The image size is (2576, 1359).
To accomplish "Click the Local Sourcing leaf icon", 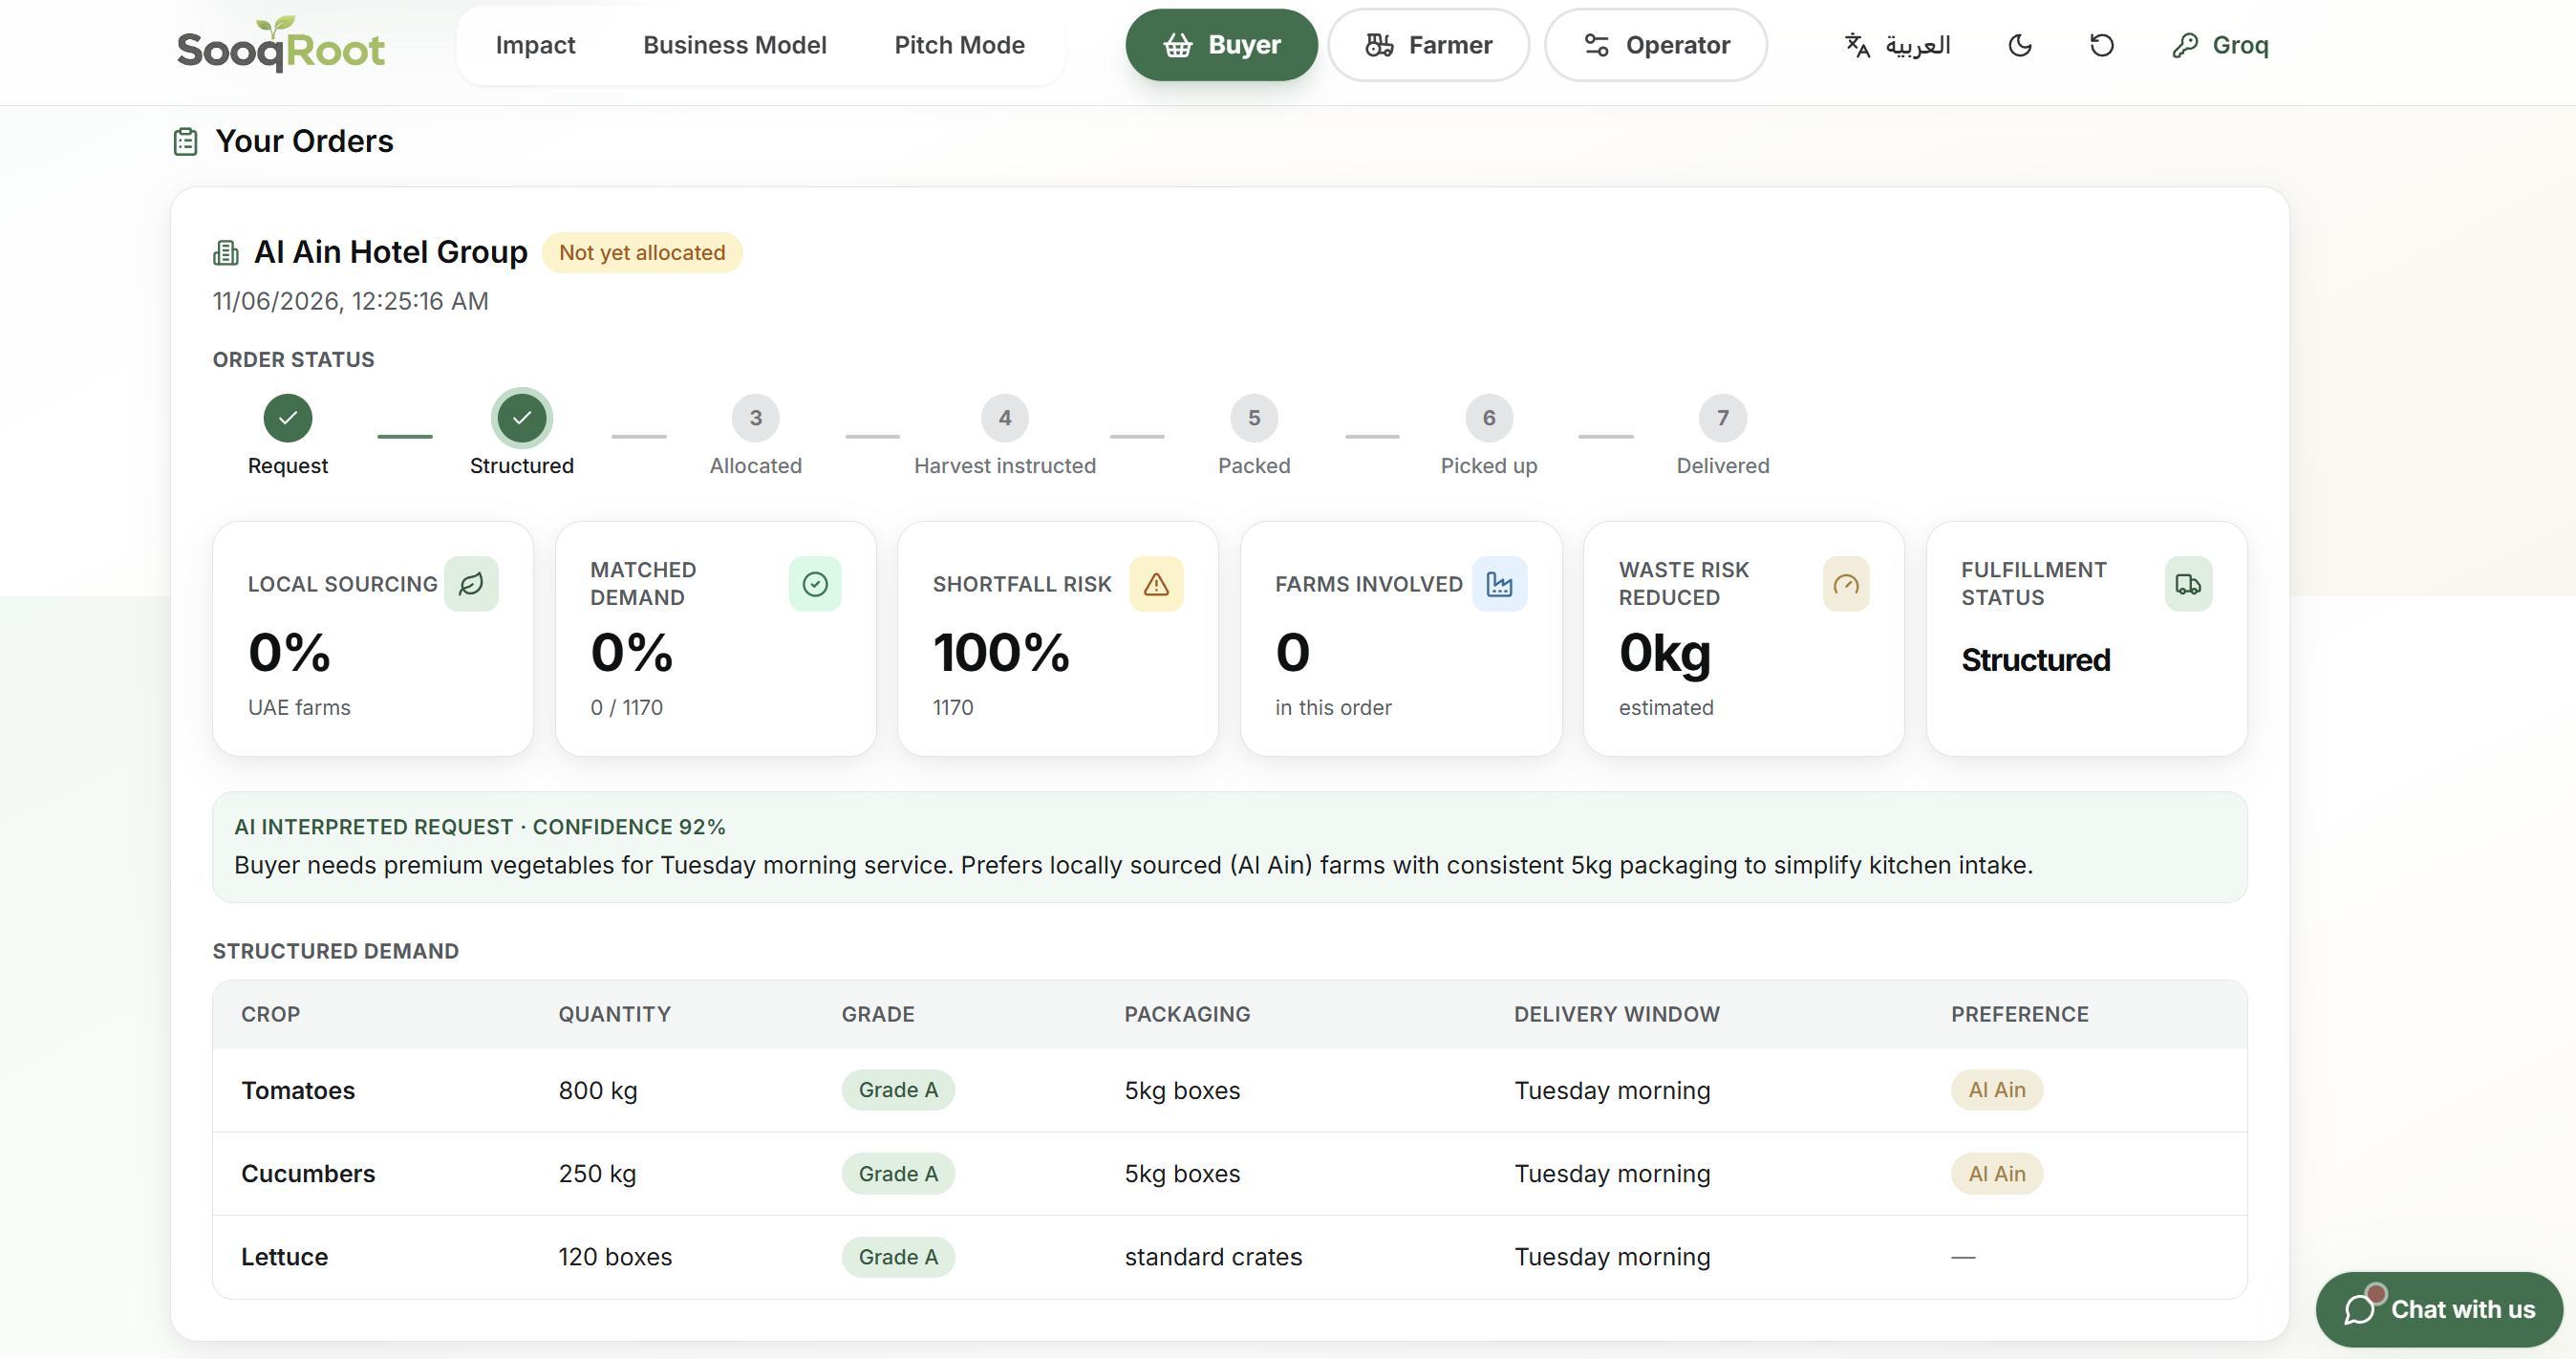I will (x=471, y=583).
